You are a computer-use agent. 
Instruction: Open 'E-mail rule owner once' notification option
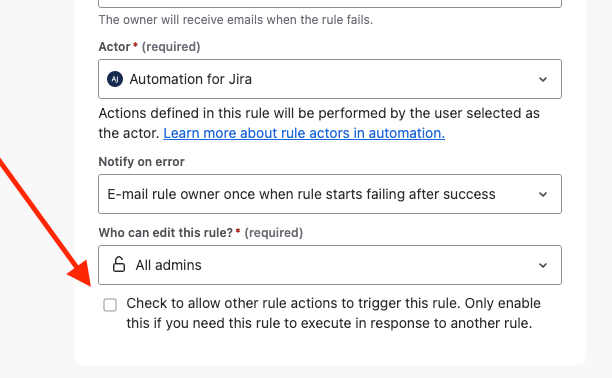(301, 194)
